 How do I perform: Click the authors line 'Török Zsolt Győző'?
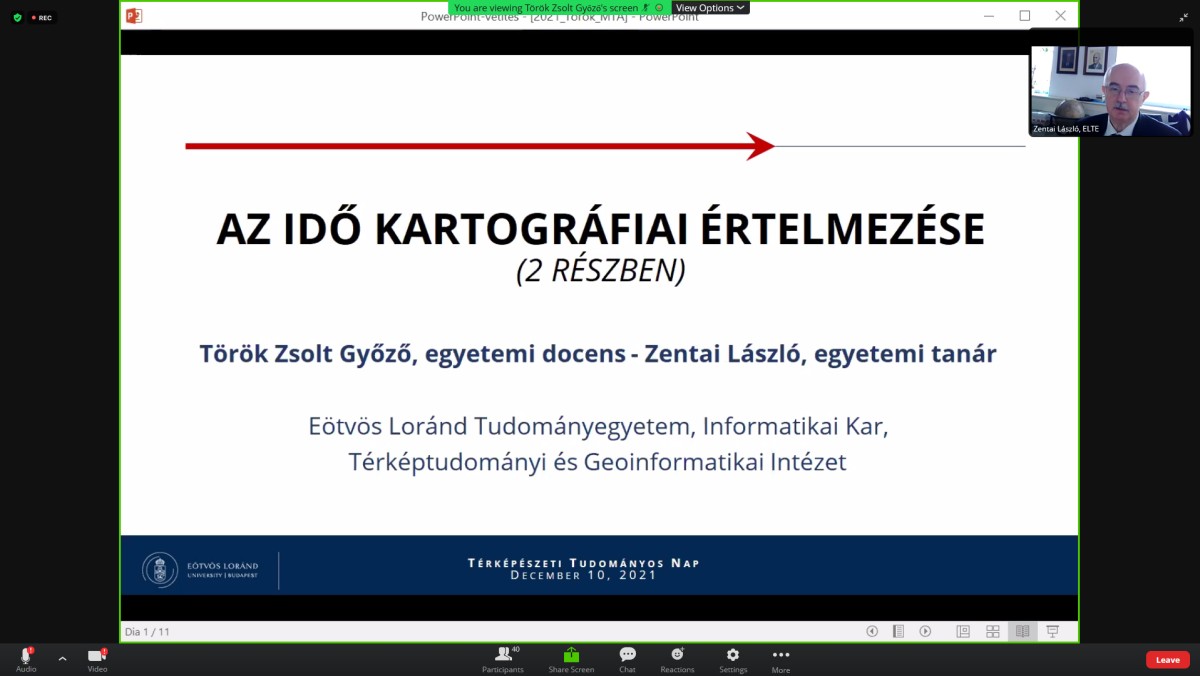pyautogui.click(x=307, y=354)
